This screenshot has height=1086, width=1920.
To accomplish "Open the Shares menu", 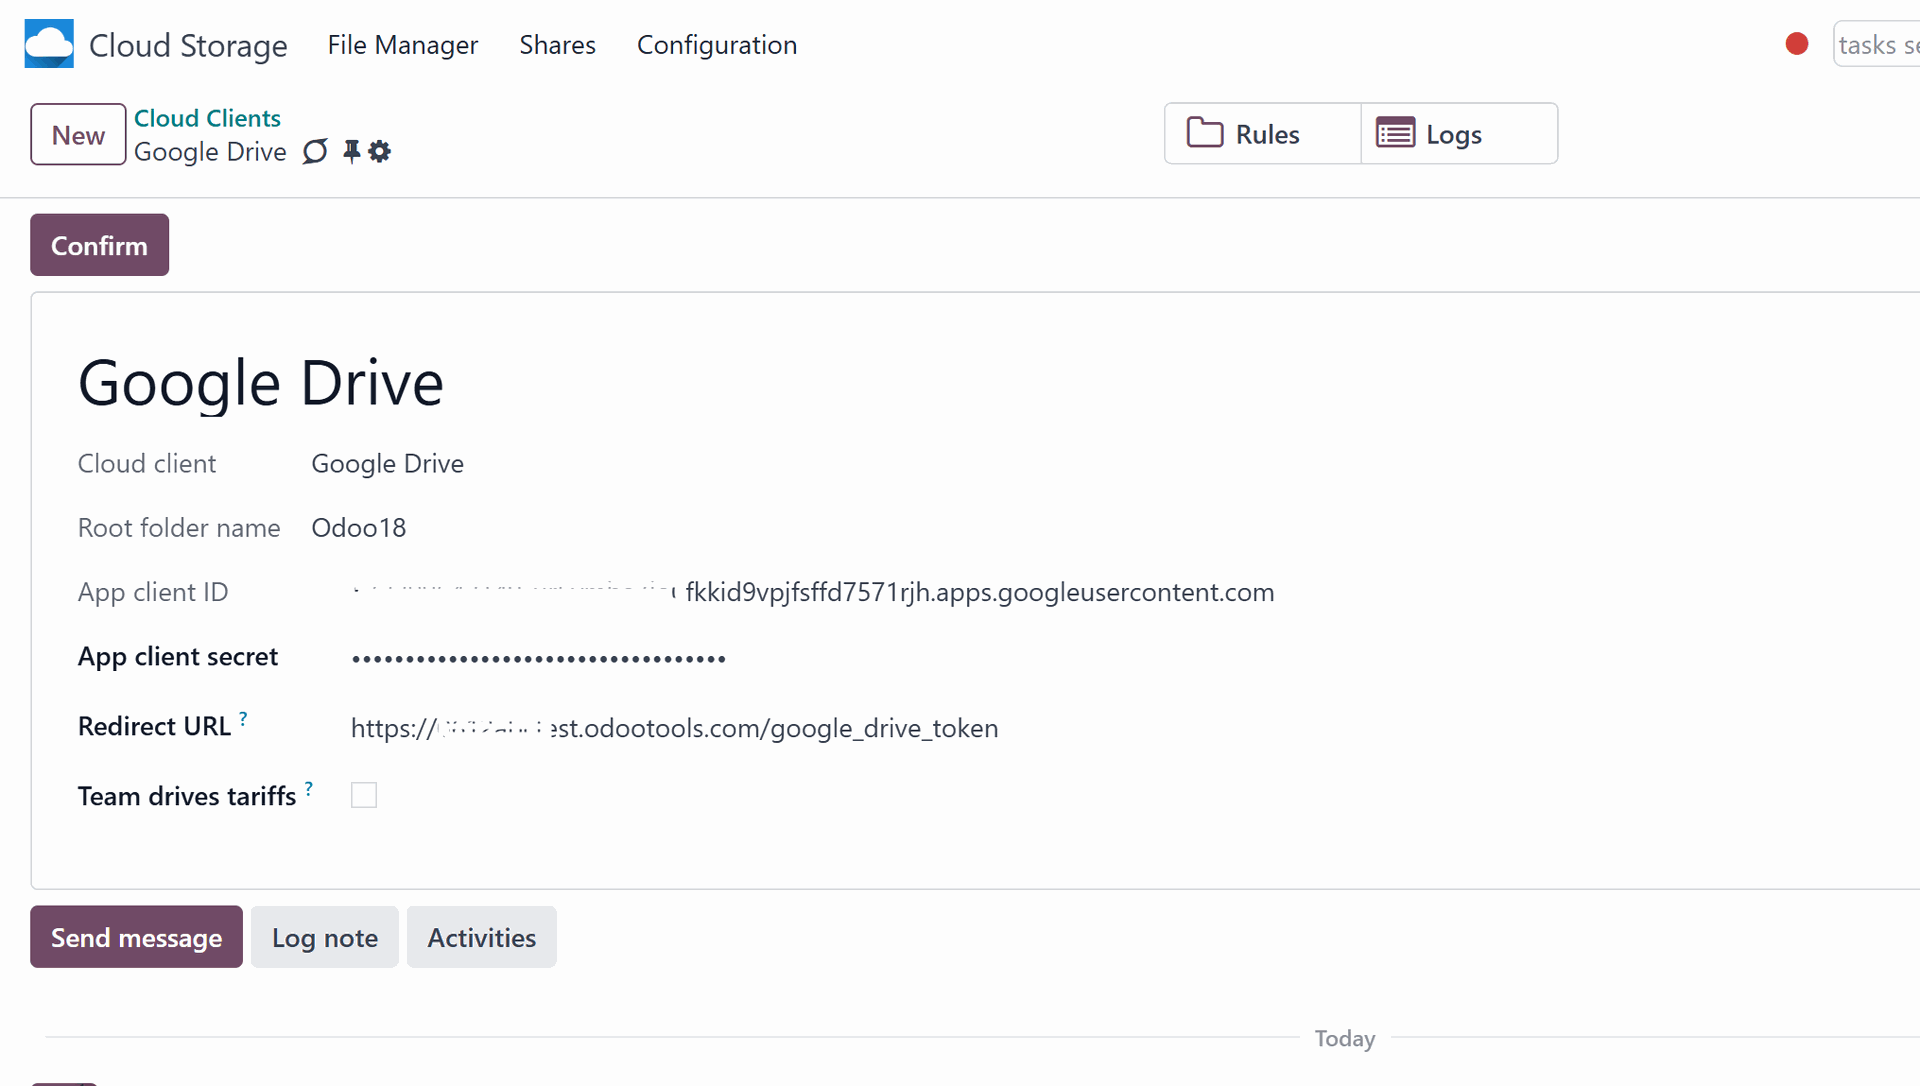I will pyautogui.click(x=557, y=45).
